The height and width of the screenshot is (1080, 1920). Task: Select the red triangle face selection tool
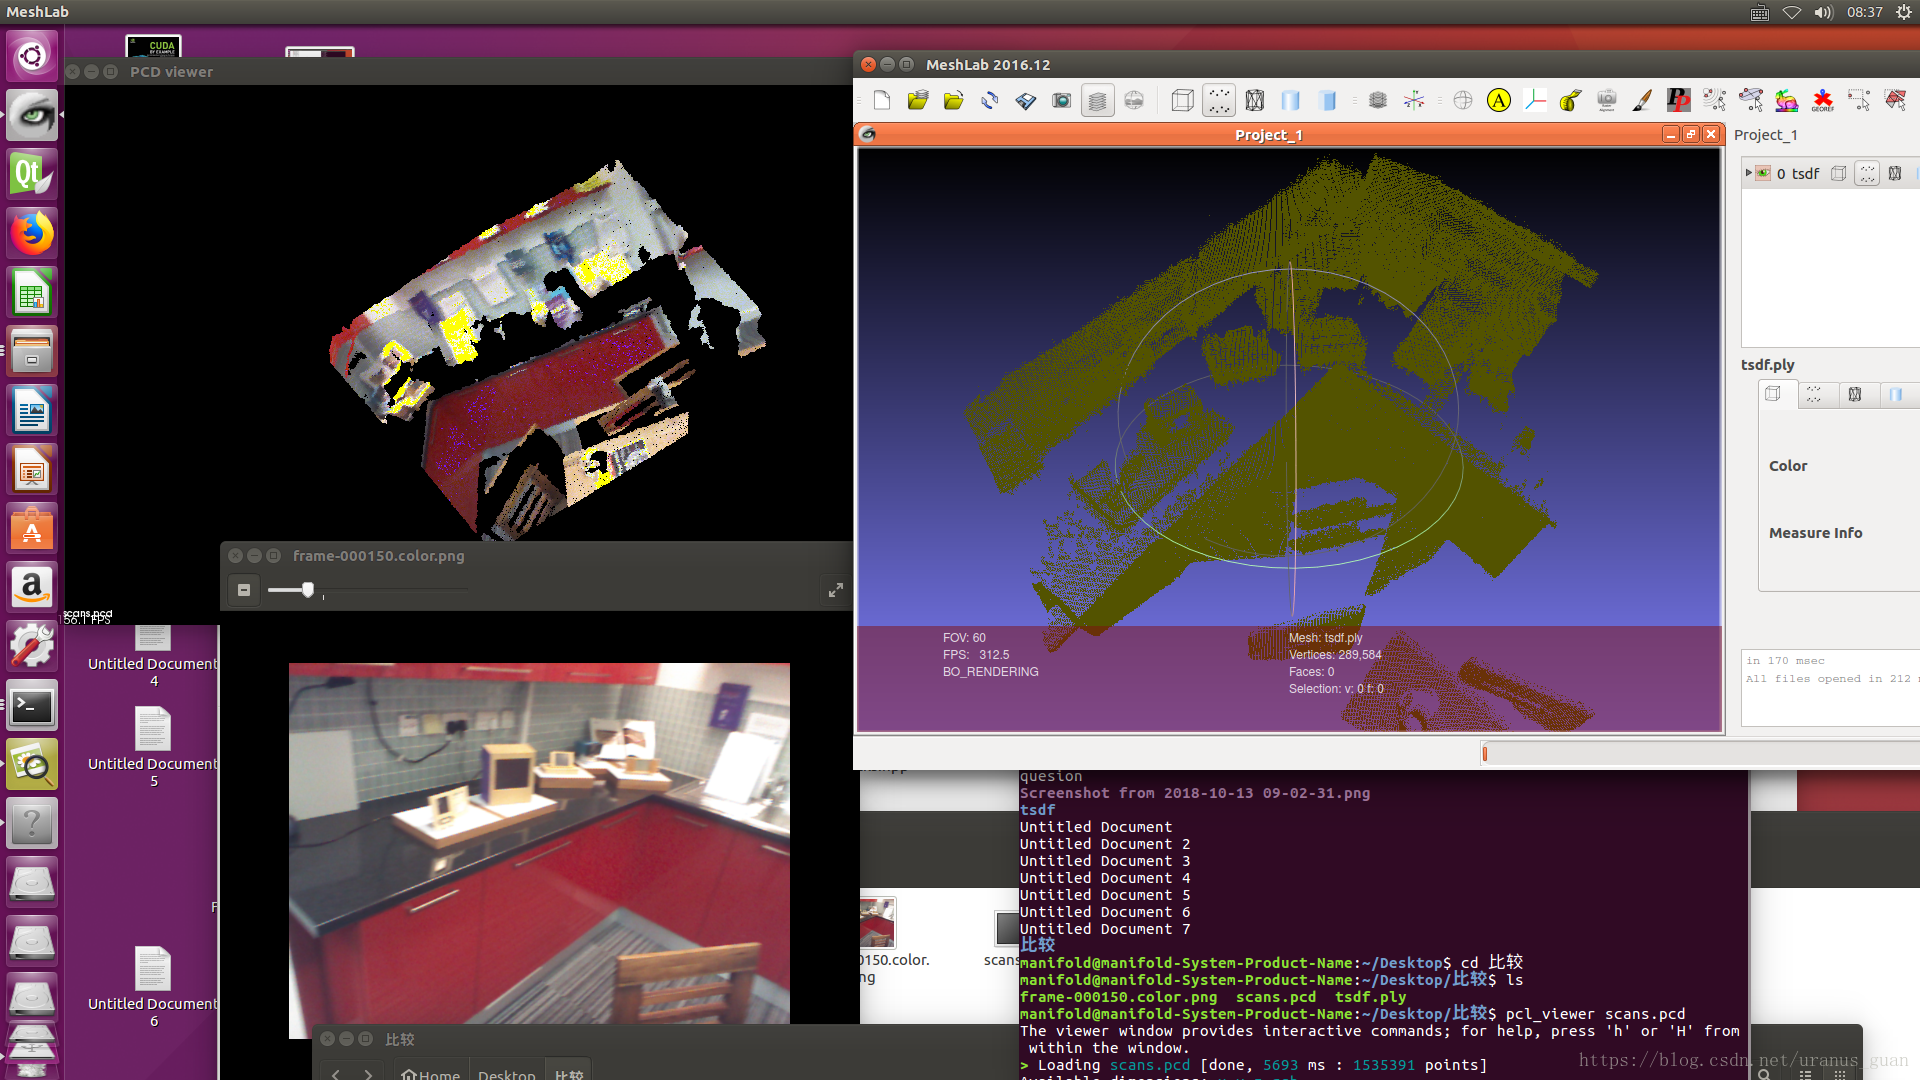click(1894, 100)
